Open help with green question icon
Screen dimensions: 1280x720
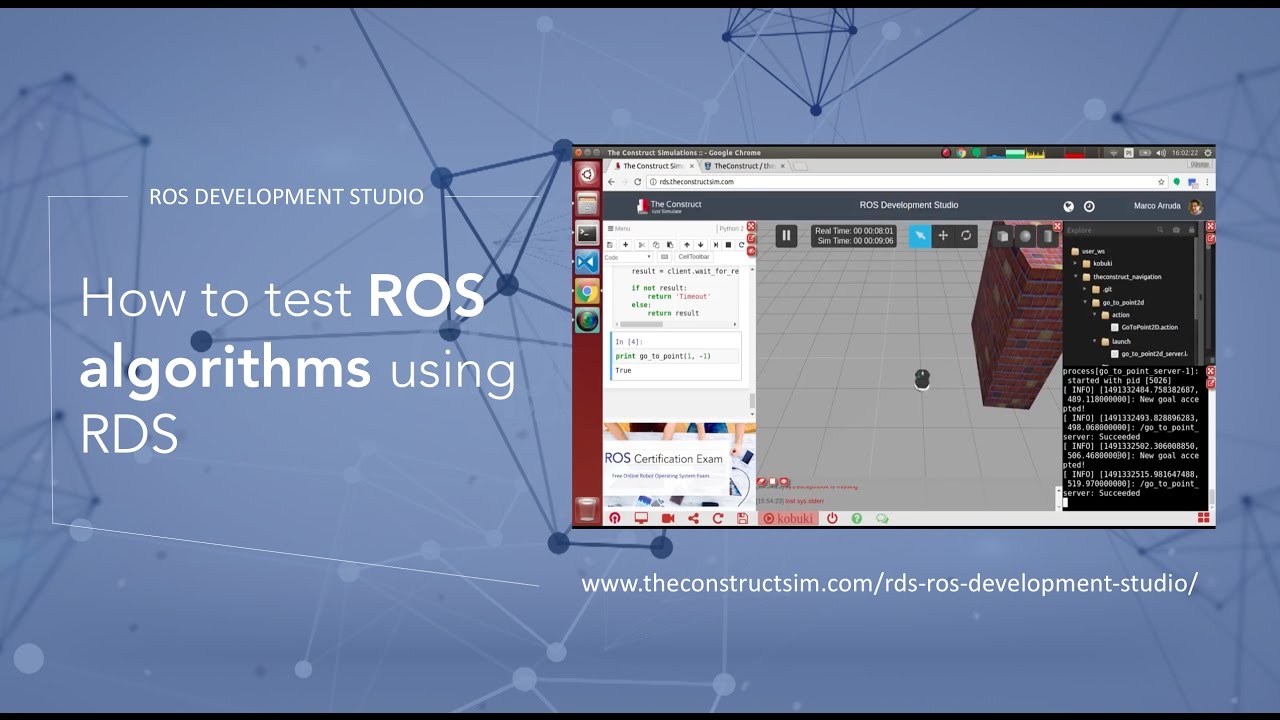pos(856,518)
